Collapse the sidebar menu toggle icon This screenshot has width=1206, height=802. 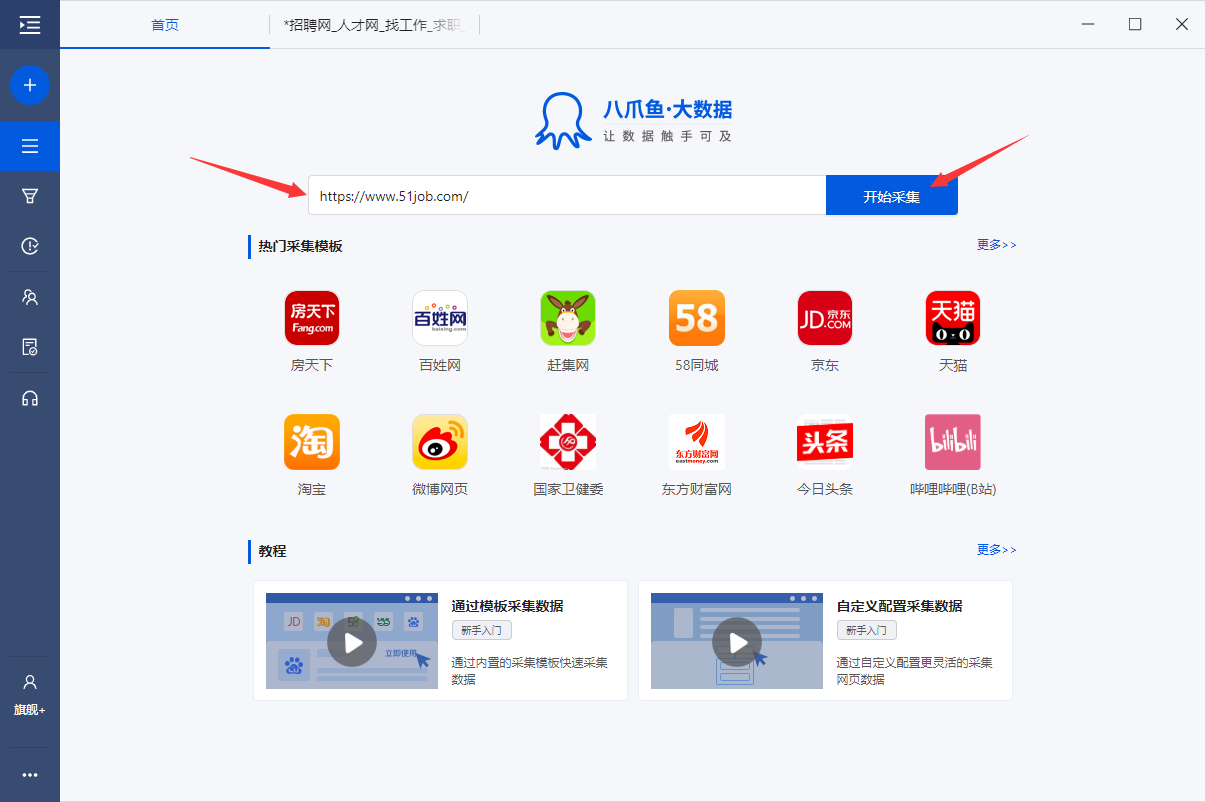(x=30, y=25)
